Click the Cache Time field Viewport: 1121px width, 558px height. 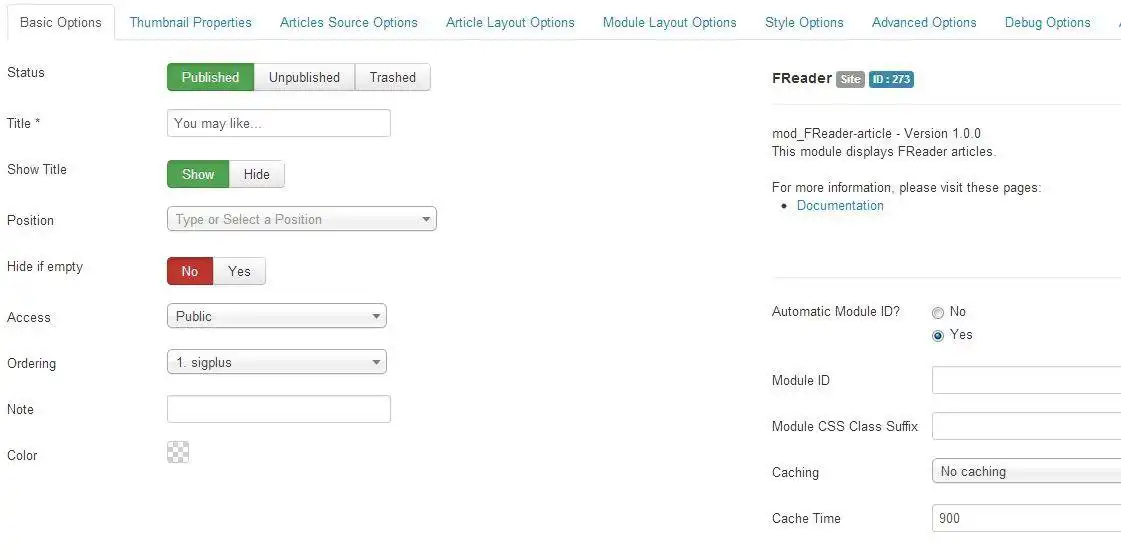click(x=1026, y=518)
